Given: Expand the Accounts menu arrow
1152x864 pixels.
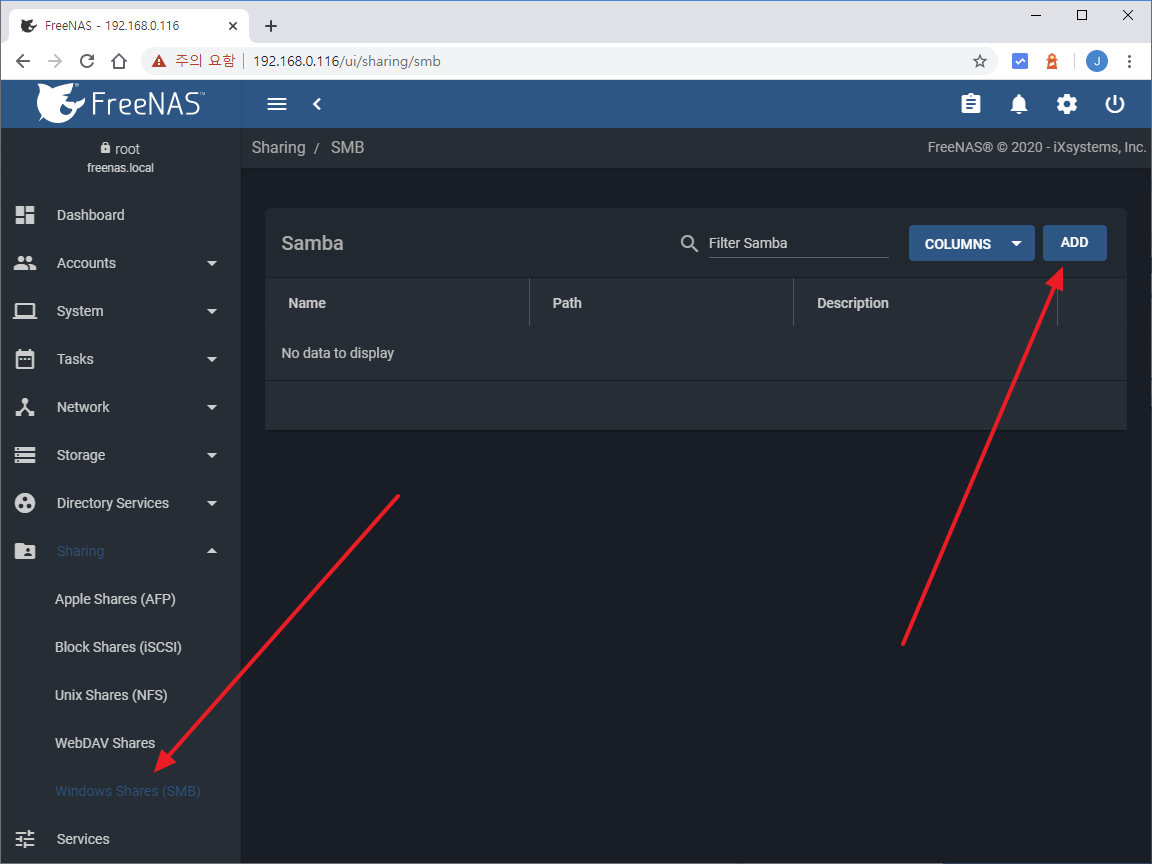Looking at the screenshot, I should tap(212, 263).
